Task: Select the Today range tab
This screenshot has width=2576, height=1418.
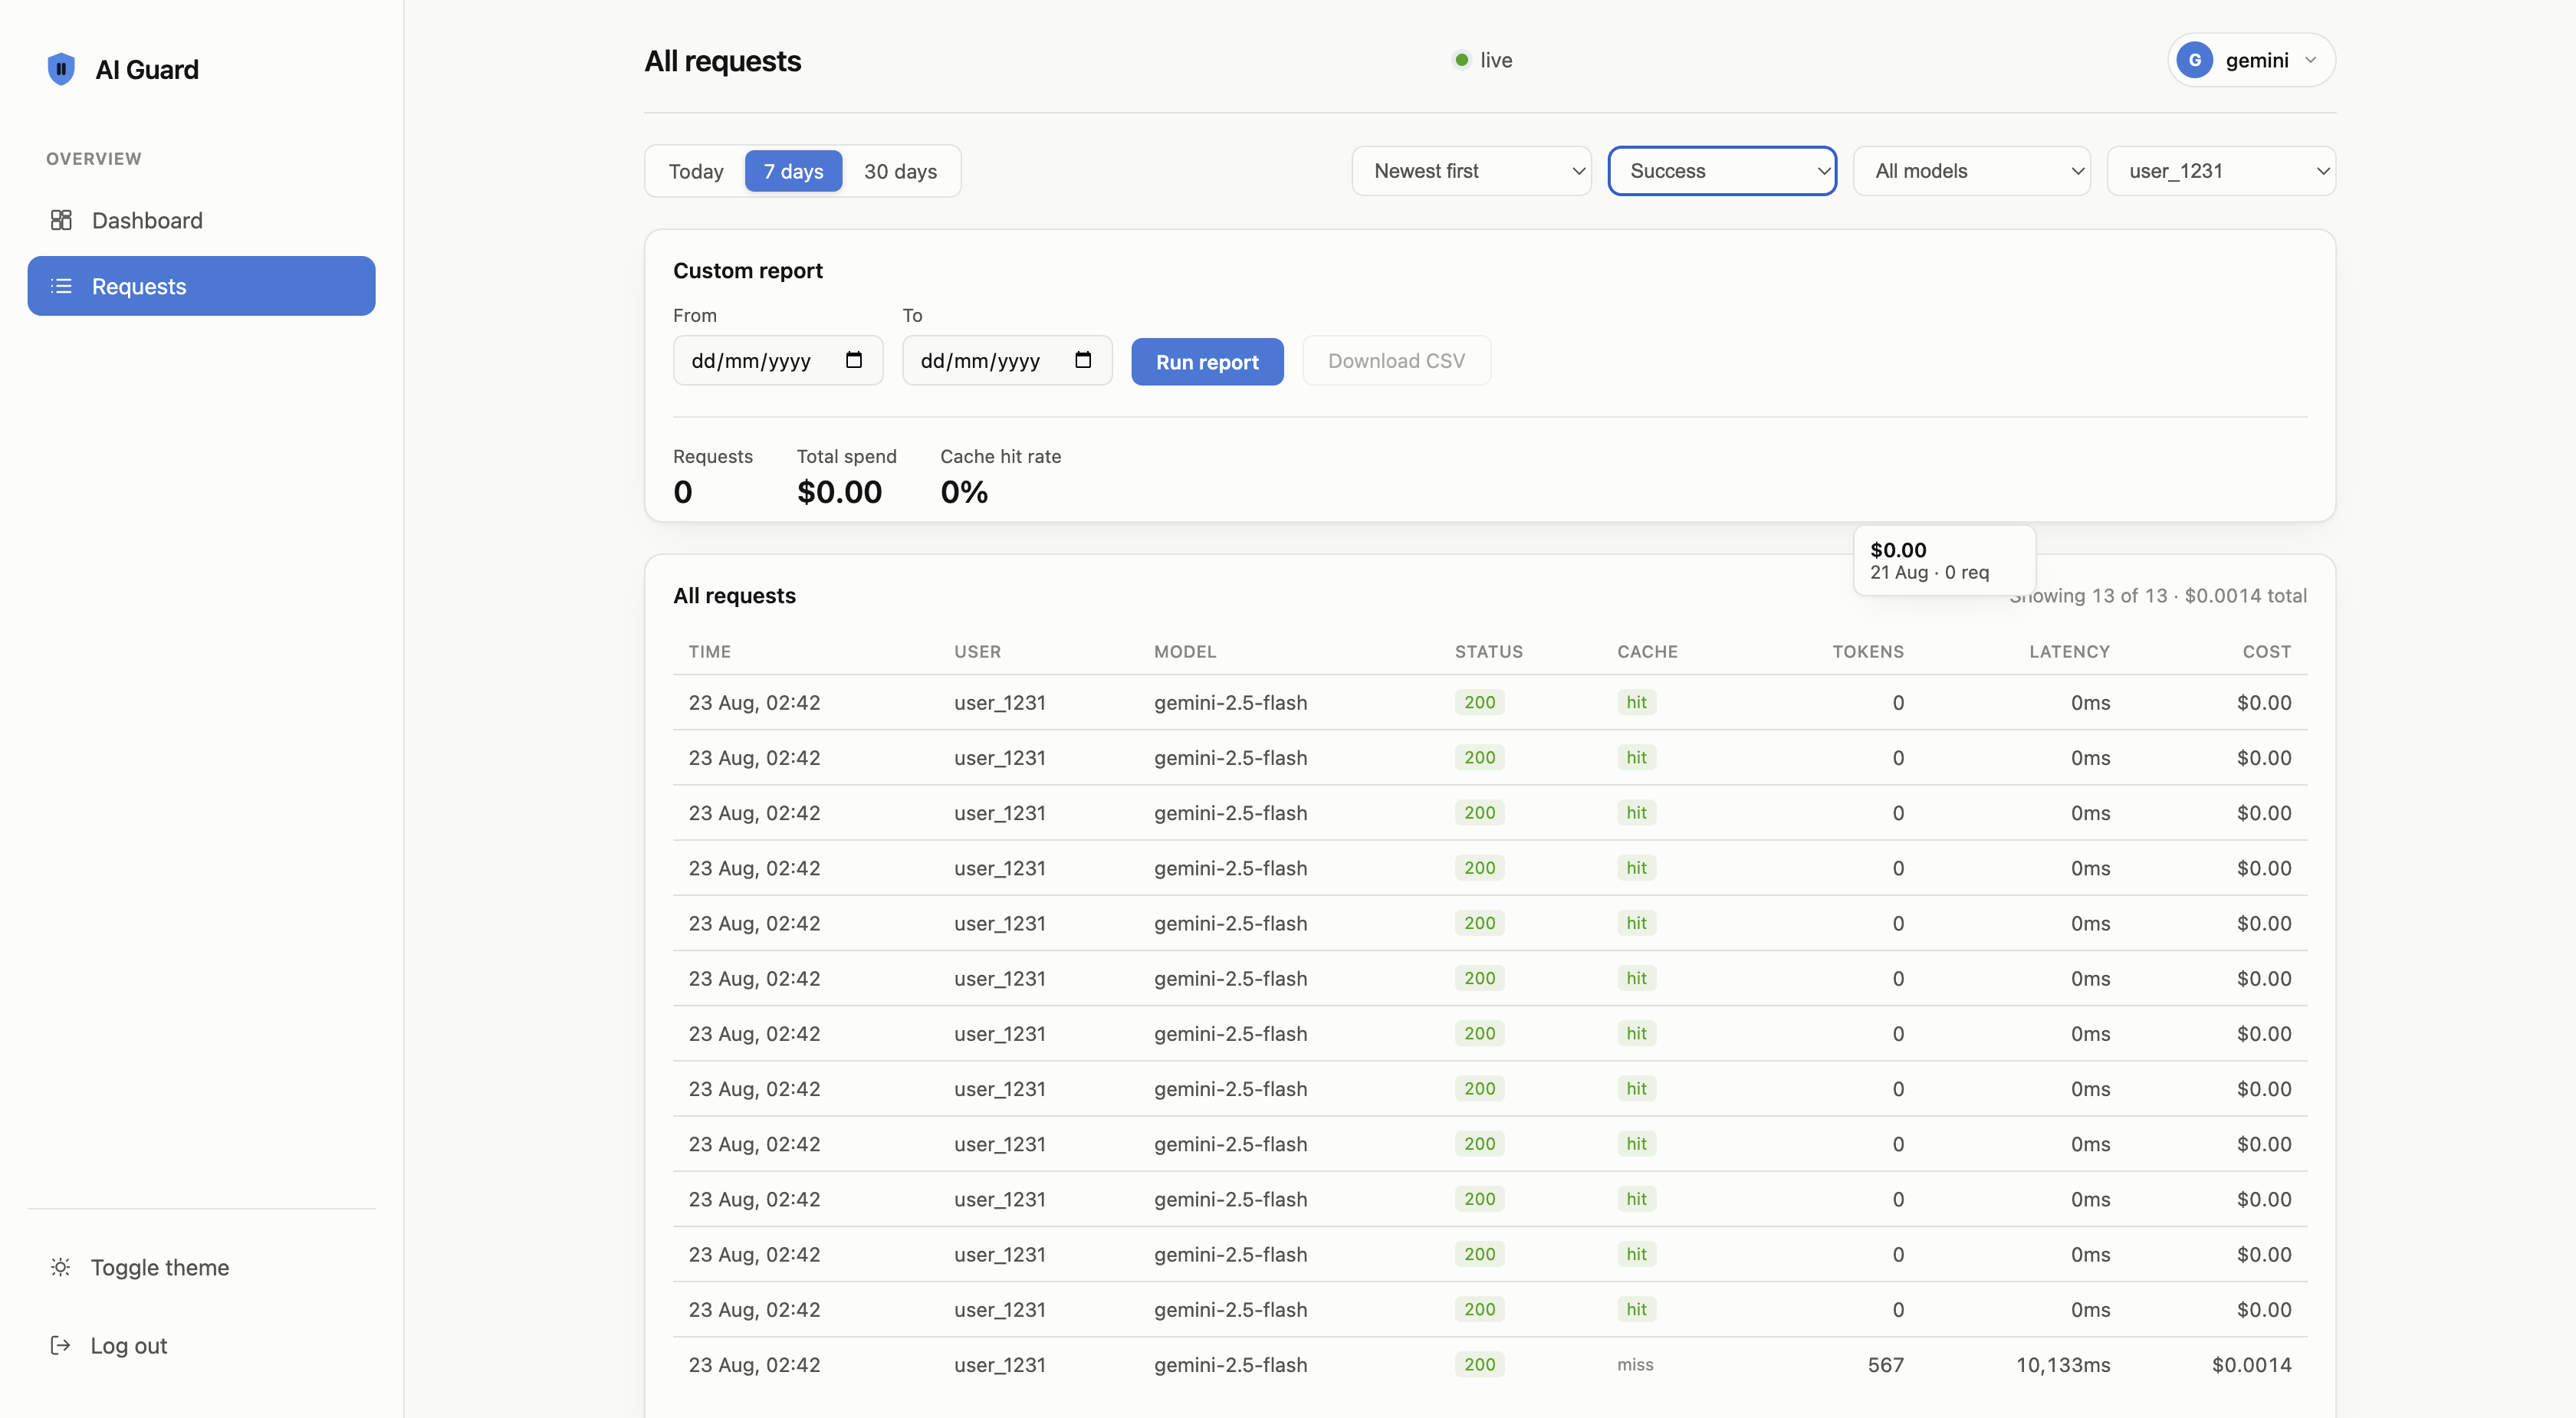Action: point(696,171)
